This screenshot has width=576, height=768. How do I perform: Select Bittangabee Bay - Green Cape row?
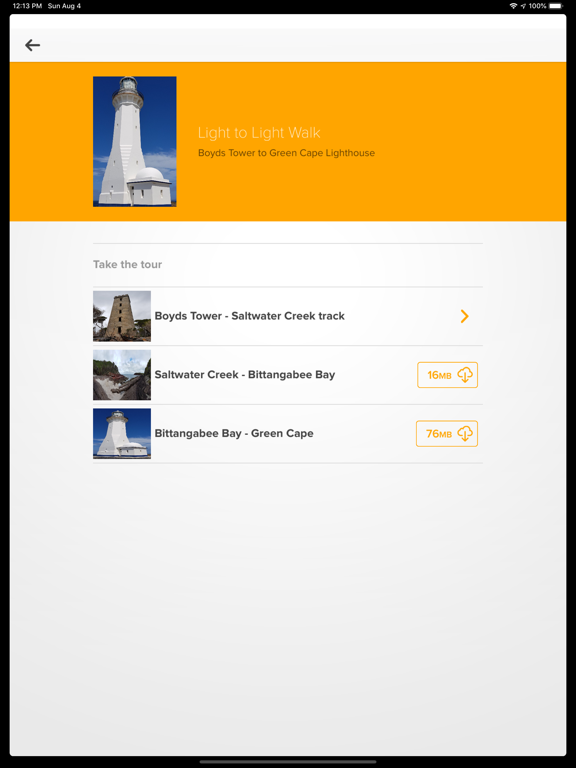288,433
